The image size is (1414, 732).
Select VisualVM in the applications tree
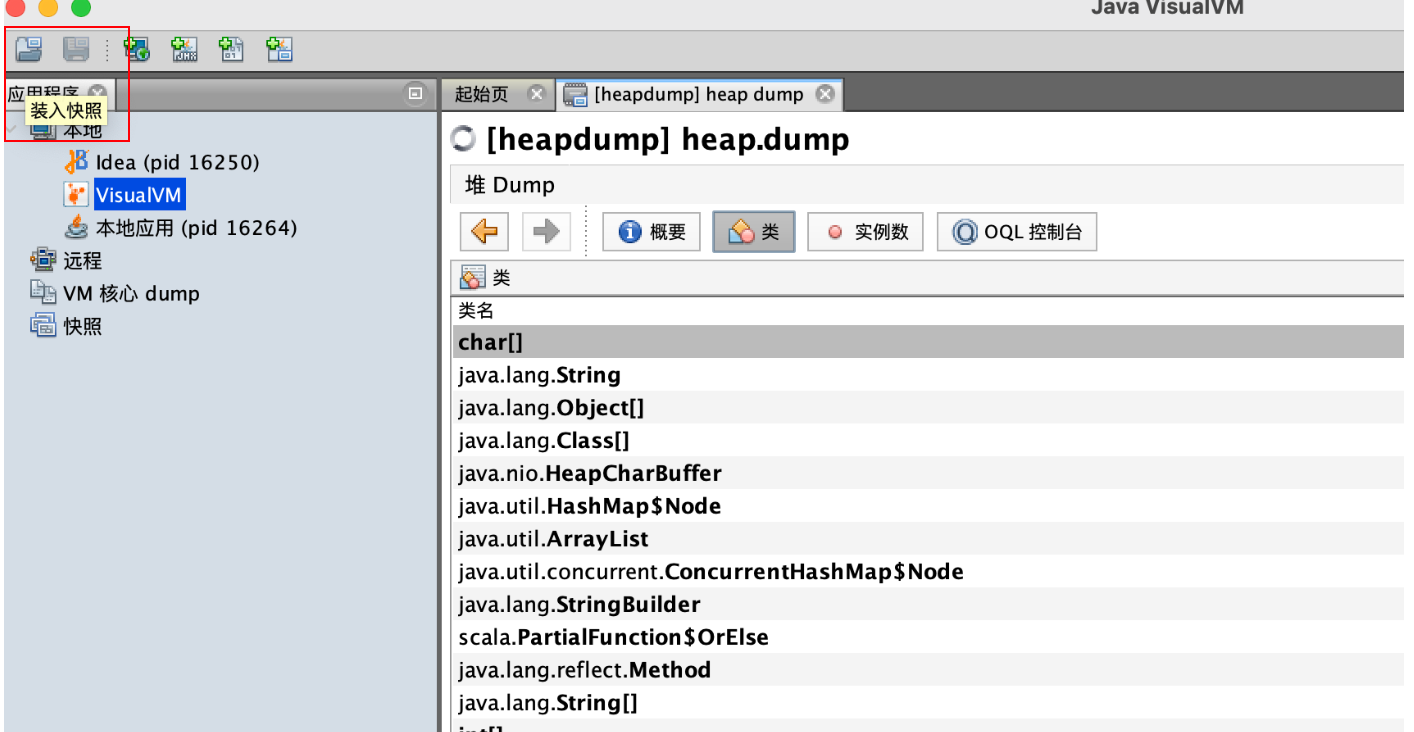point(139,194)
